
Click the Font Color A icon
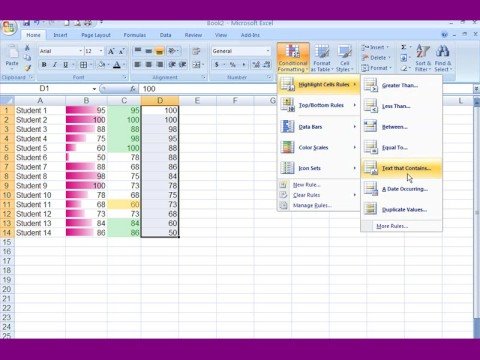pyautogui.click(x=117, y=65)
